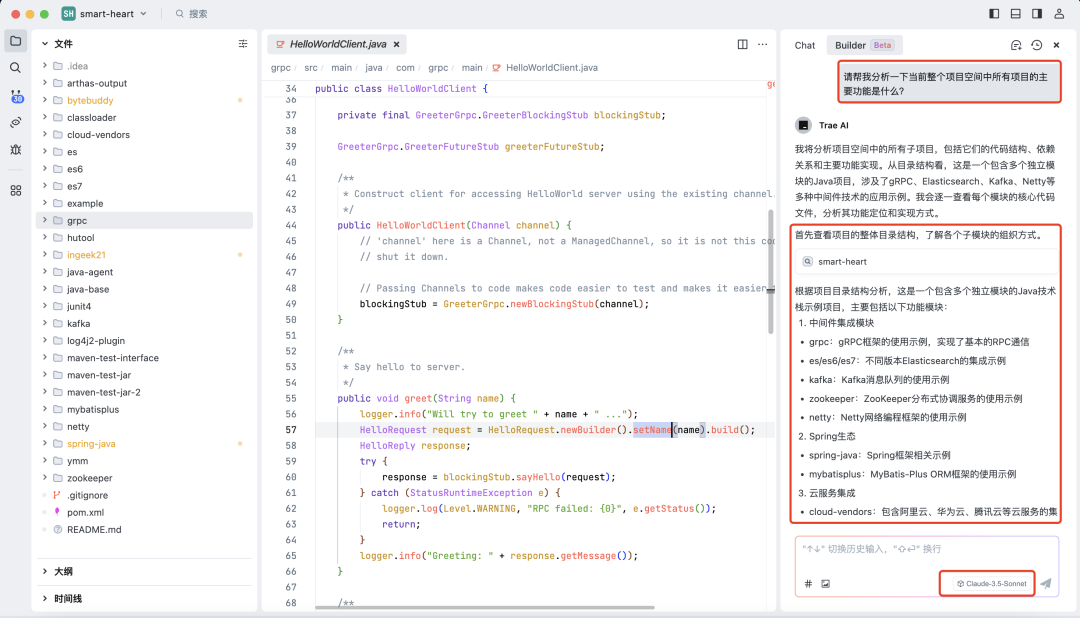Close the Trae AI panel

tap(1057, 45)
